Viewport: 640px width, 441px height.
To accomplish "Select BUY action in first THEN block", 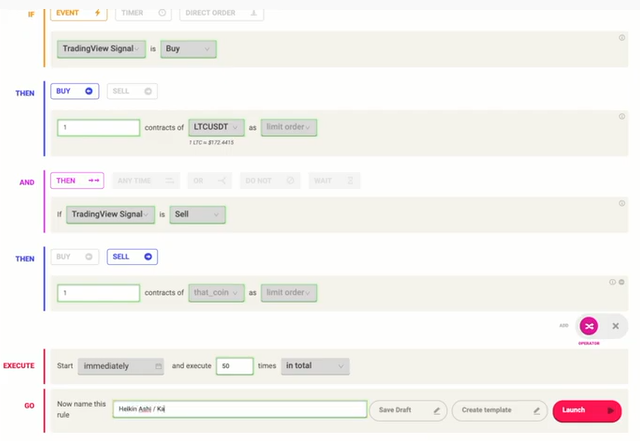I will (75, 91).
